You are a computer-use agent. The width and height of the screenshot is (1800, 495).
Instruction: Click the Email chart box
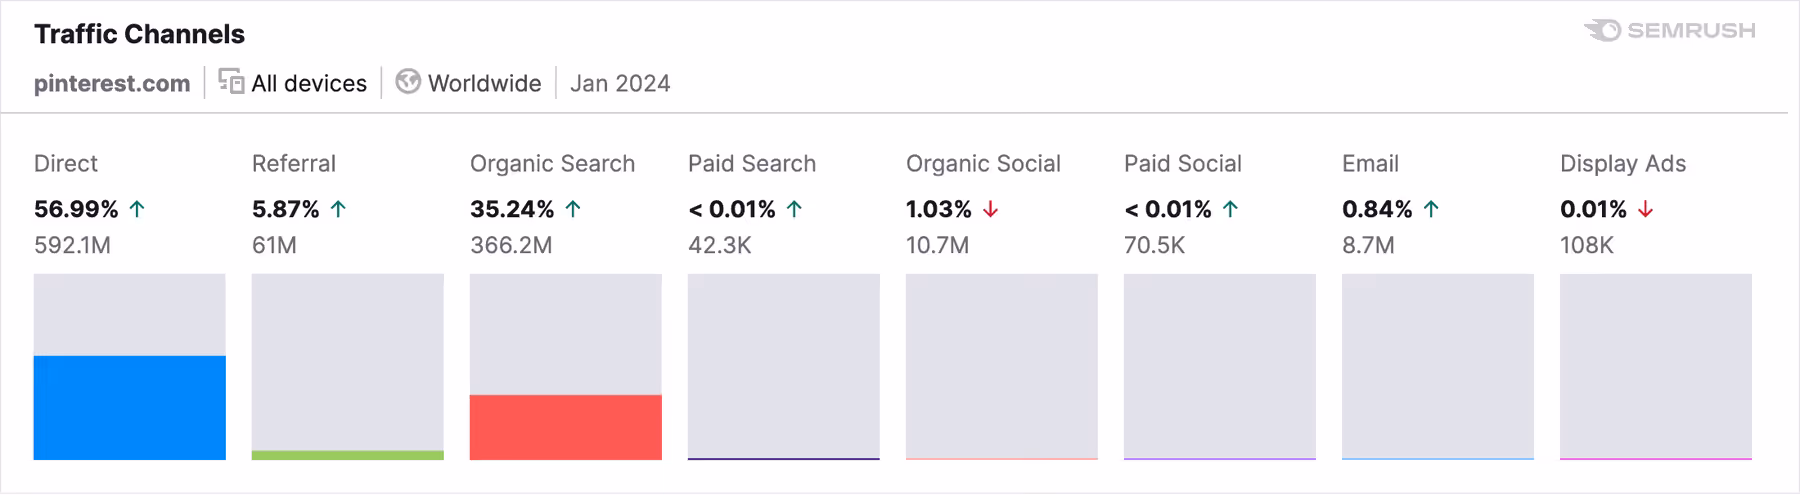click(x=1437, y=366)
